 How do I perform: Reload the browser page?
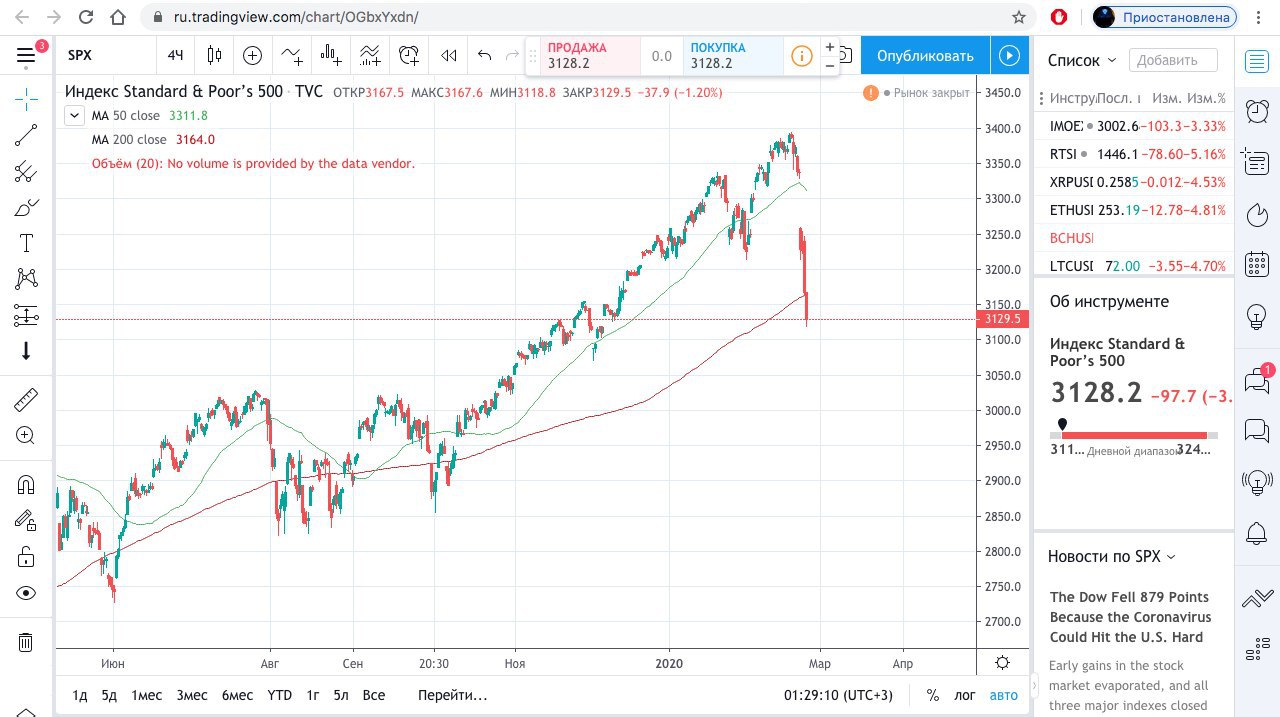86,17
